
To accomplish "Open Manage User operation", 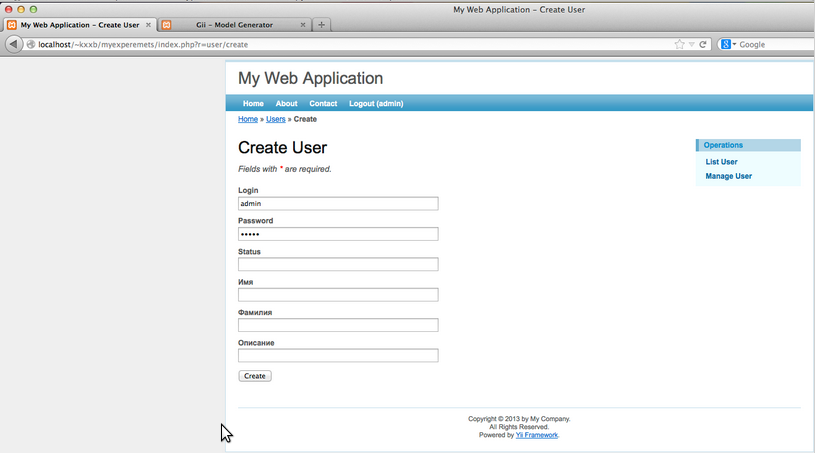I will click(729, 176).
